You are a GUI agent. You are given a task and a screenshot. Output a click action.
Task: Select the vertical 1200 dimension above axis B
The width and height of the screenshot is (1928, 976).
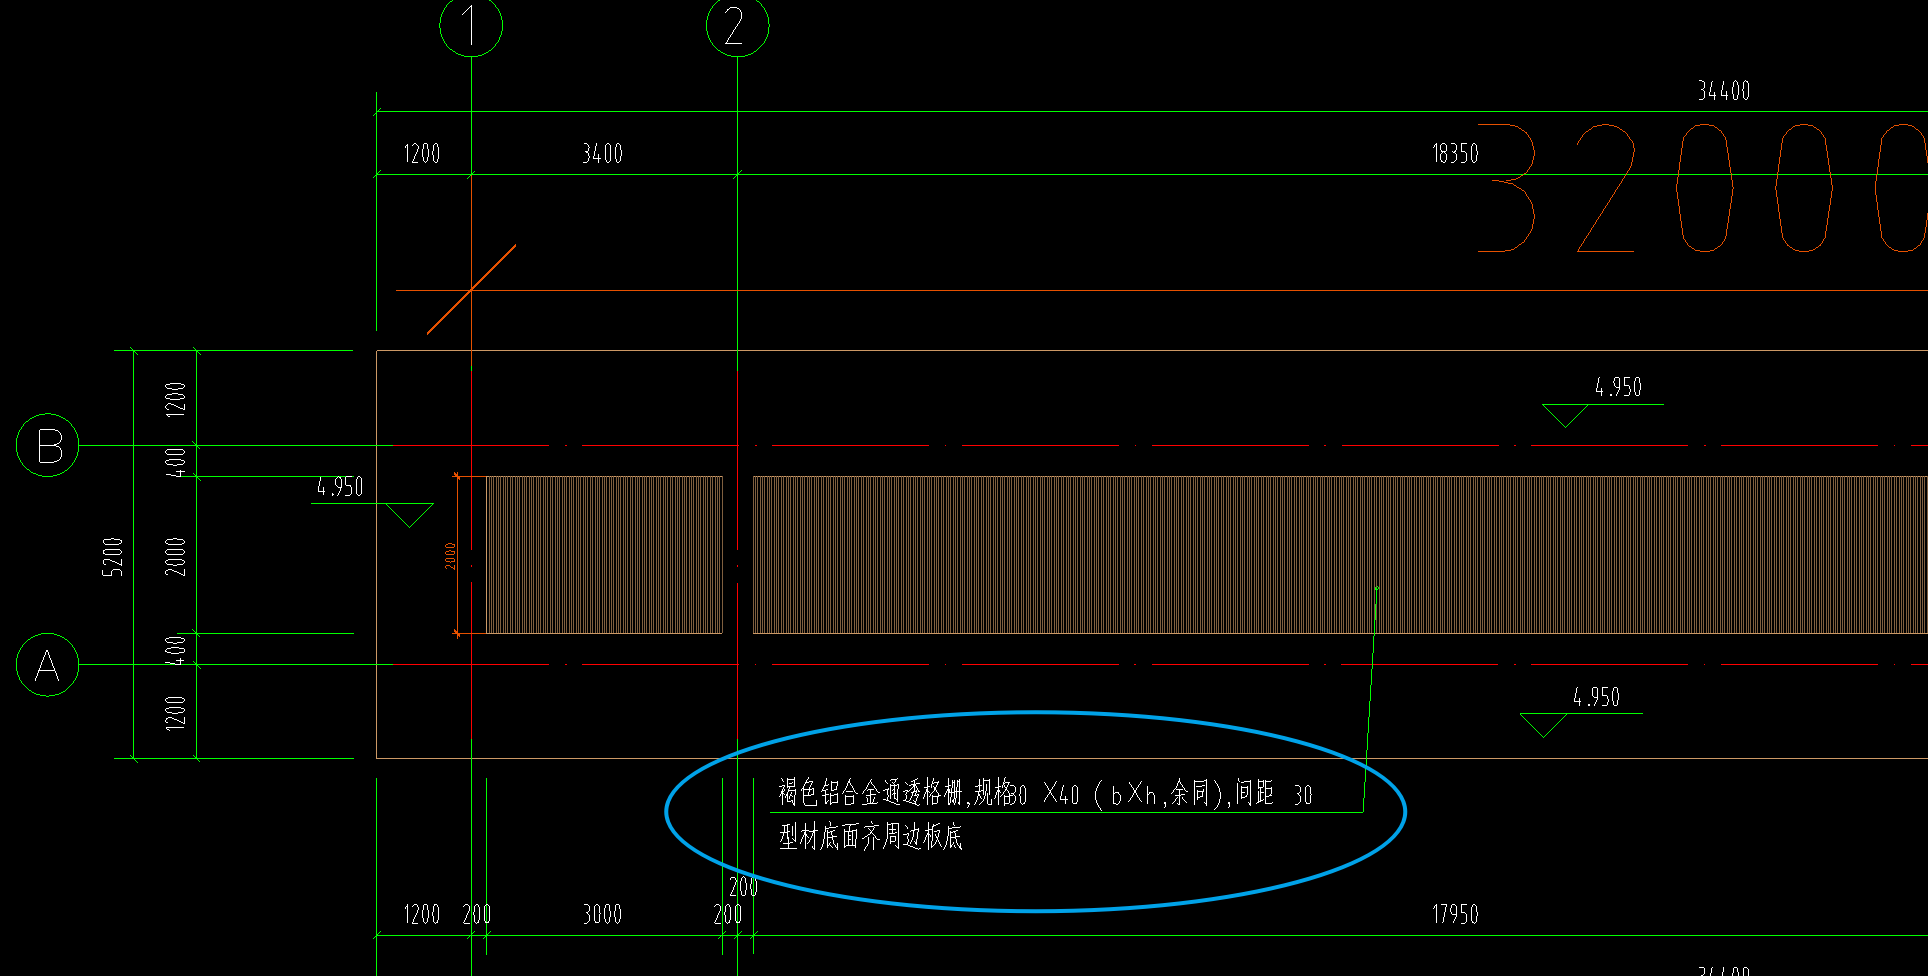tap(176, 399)
